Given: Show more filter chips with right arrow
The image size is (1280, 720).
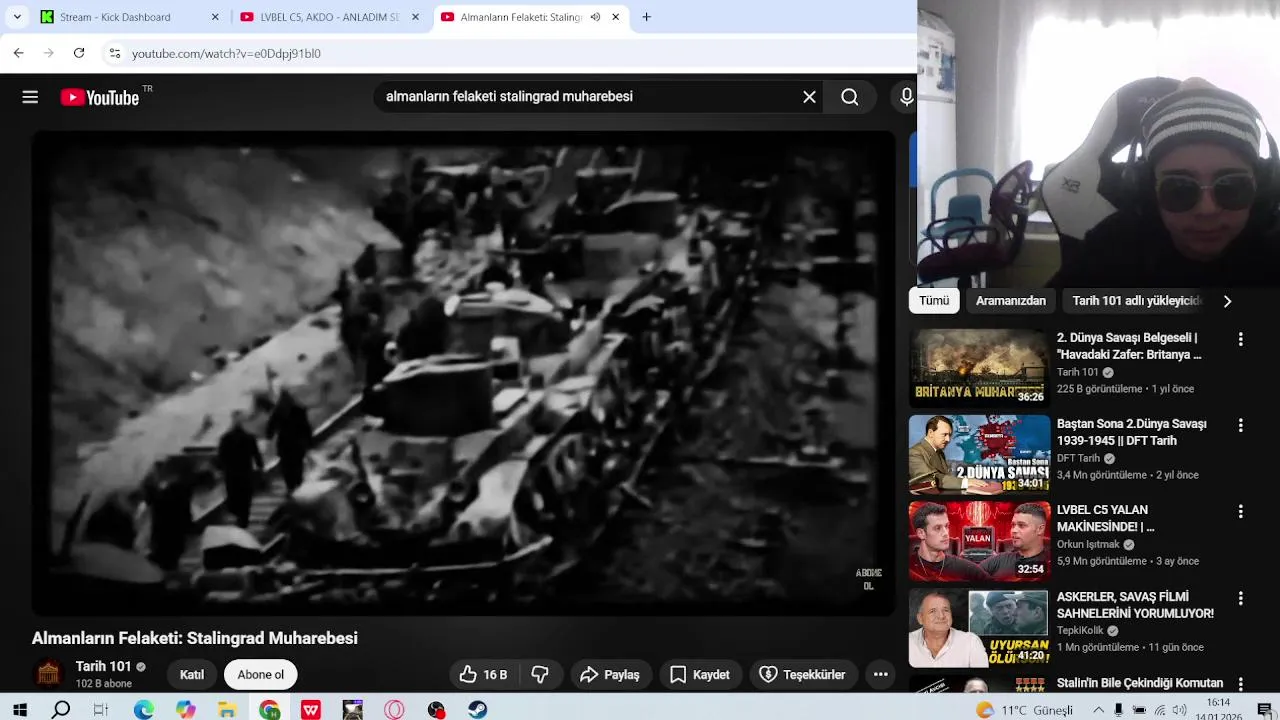Looking at the screenshot, I should click(x=1227, y=301).
